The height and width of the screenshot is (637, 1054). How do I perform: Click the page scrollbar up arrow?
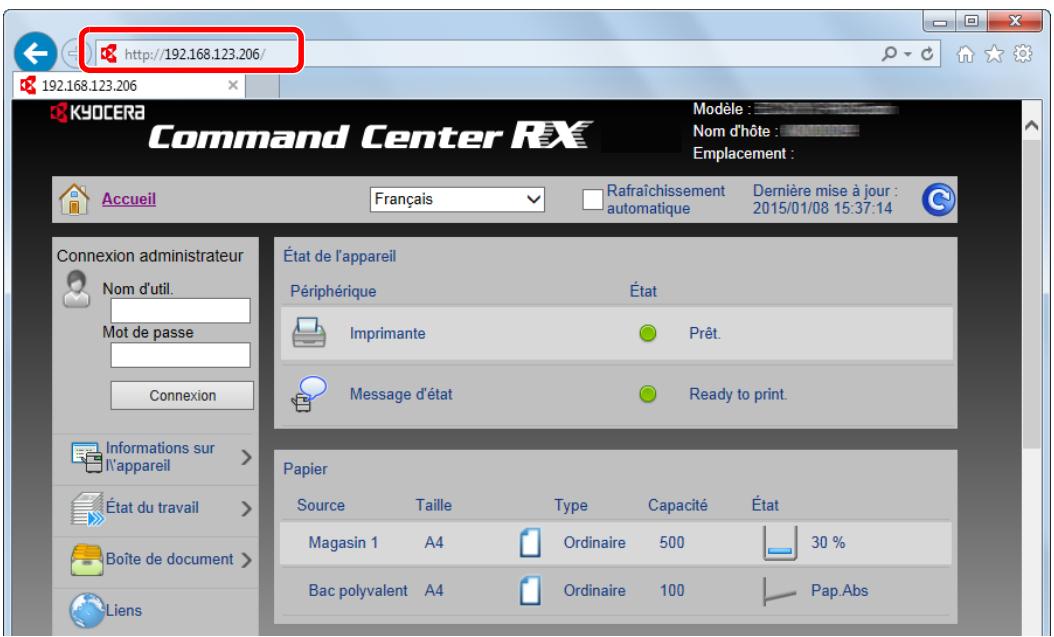click(x=1031, y=126)
